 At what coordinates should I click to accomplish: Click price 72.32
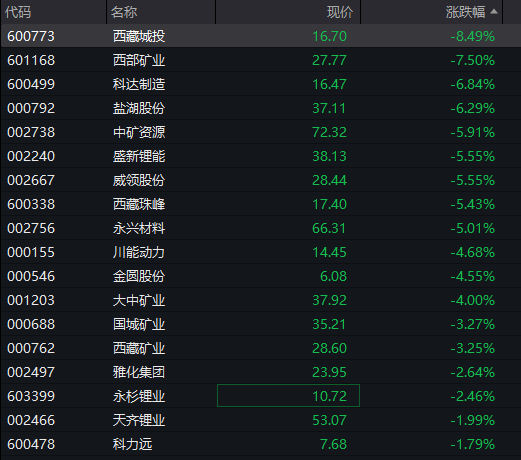329,132
